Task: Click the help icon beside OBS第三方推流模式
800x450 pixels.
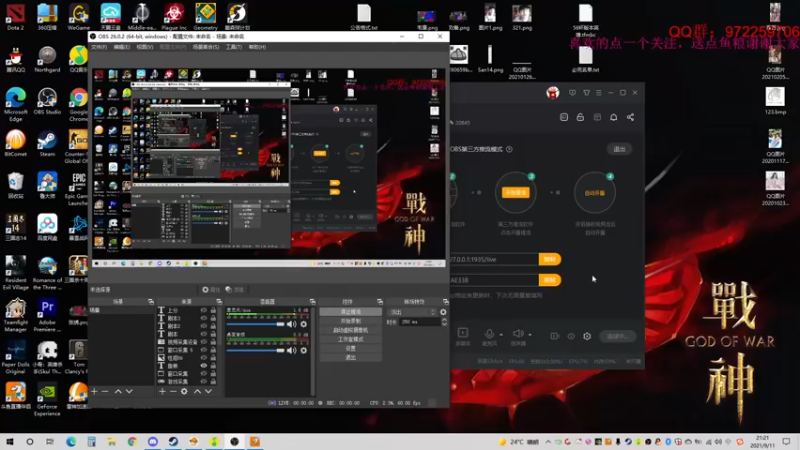Action: (x=509, y=149)
